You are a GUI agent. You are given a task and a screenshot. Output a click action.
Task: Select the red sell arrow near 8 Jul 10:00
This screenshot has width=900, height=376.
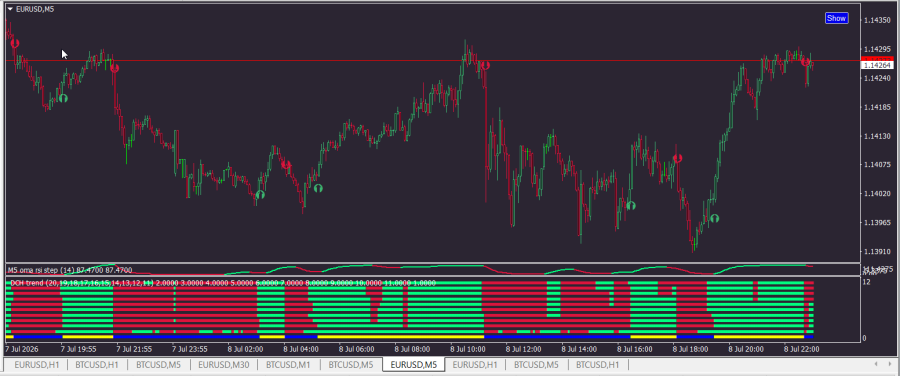(485, 65)
